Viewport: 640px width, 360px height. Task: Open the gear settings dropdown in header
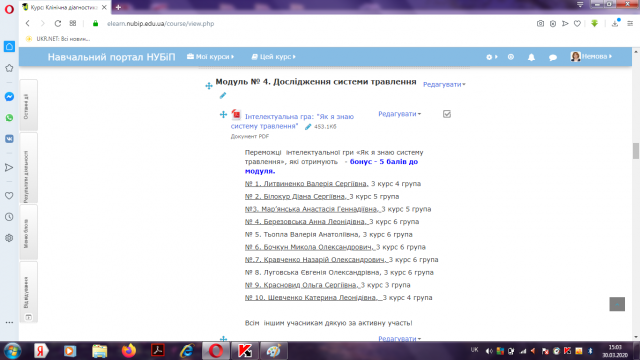pos(491,57)
